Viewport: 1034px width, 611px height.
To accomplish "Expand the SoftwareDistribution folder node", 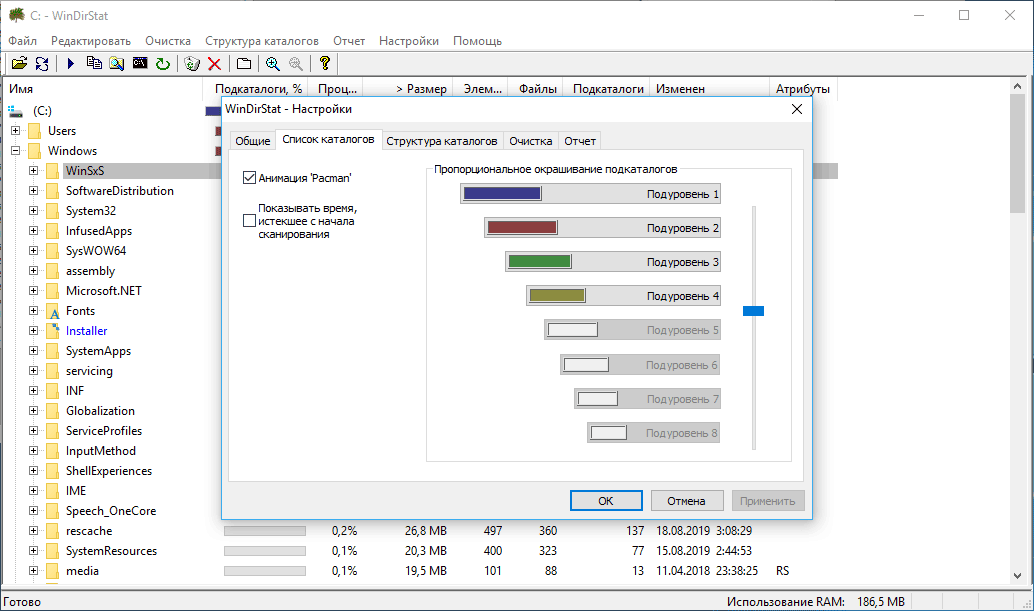I will 34,190.
